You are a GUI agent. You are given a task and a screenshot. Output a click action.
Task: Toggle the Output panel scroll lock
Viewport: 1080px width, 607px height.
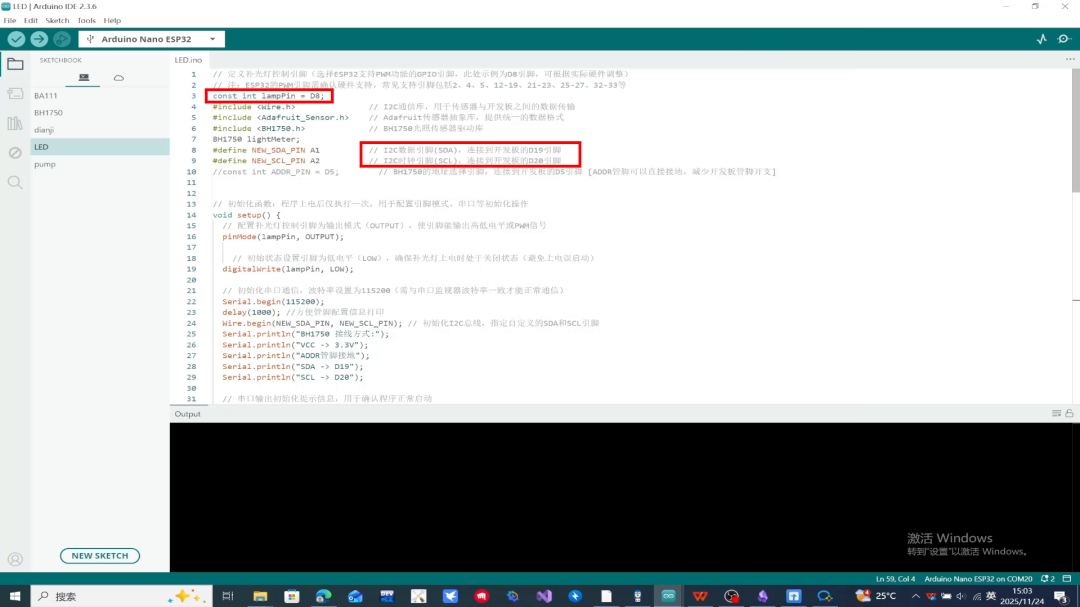click(1069, 413)
